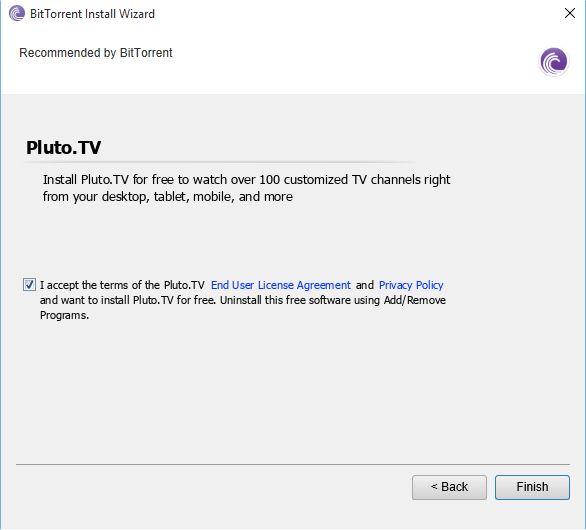Close the BitTorrent Install Wizard window
Viewport: 586px width, 530px height.
click(570, 13)
